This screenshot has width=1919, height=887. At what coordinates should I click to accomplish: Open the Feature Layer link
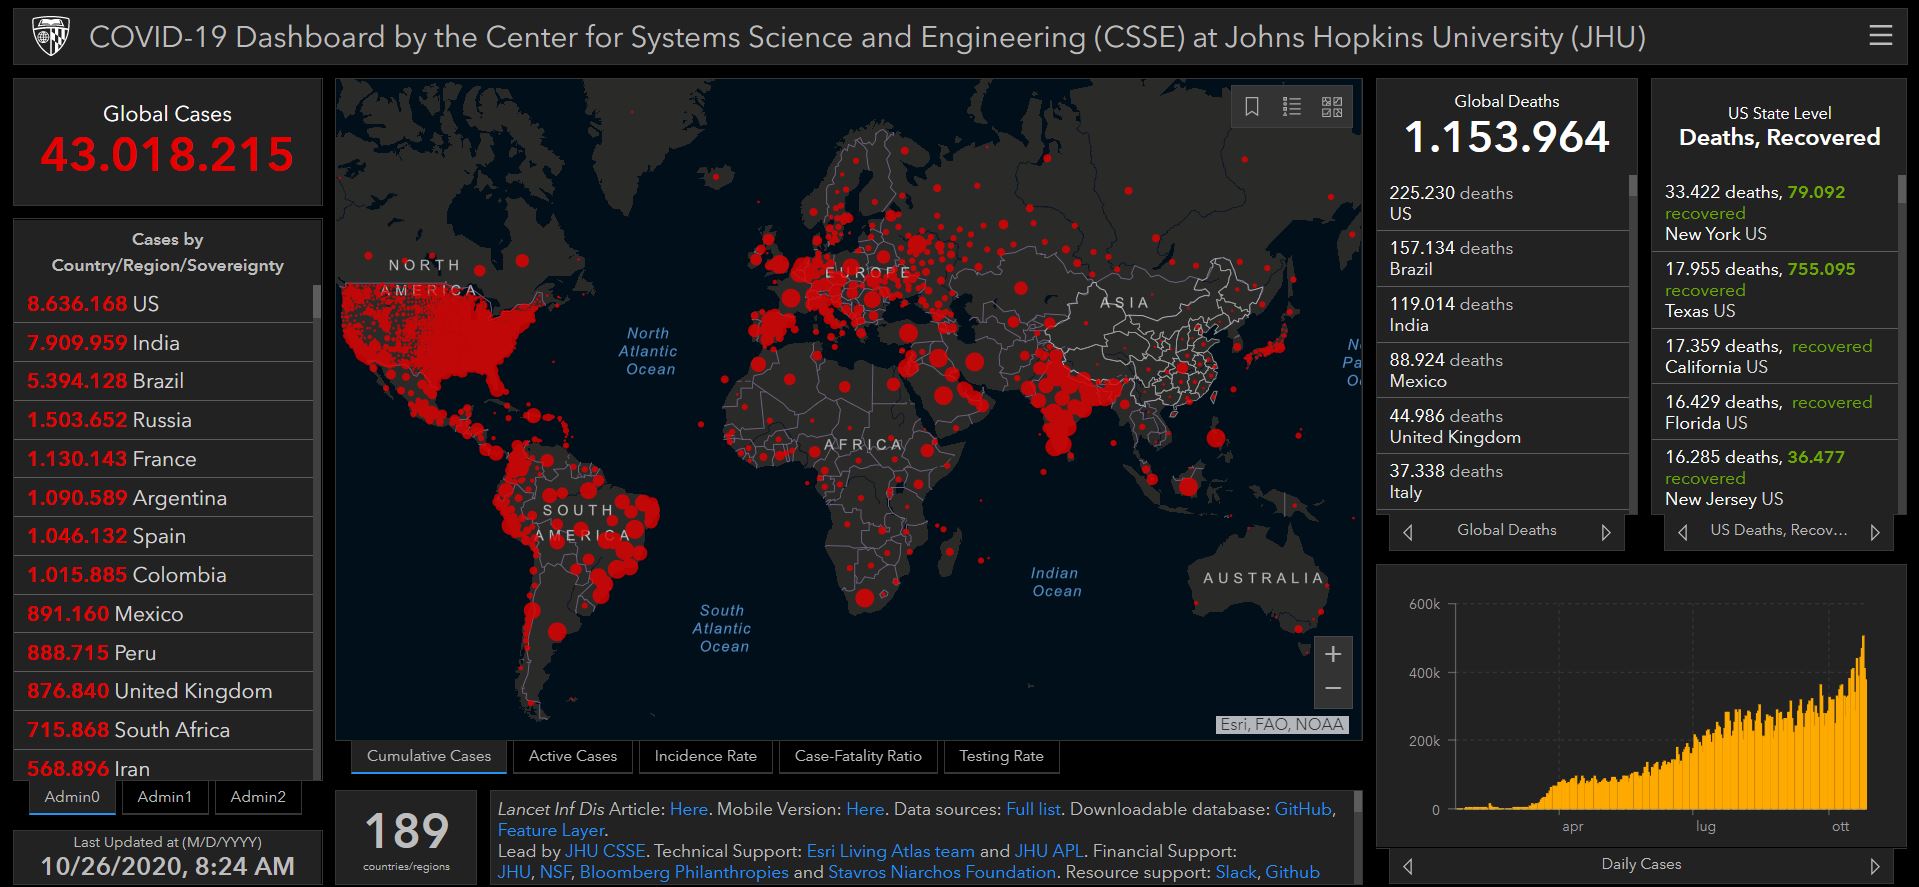551,830
